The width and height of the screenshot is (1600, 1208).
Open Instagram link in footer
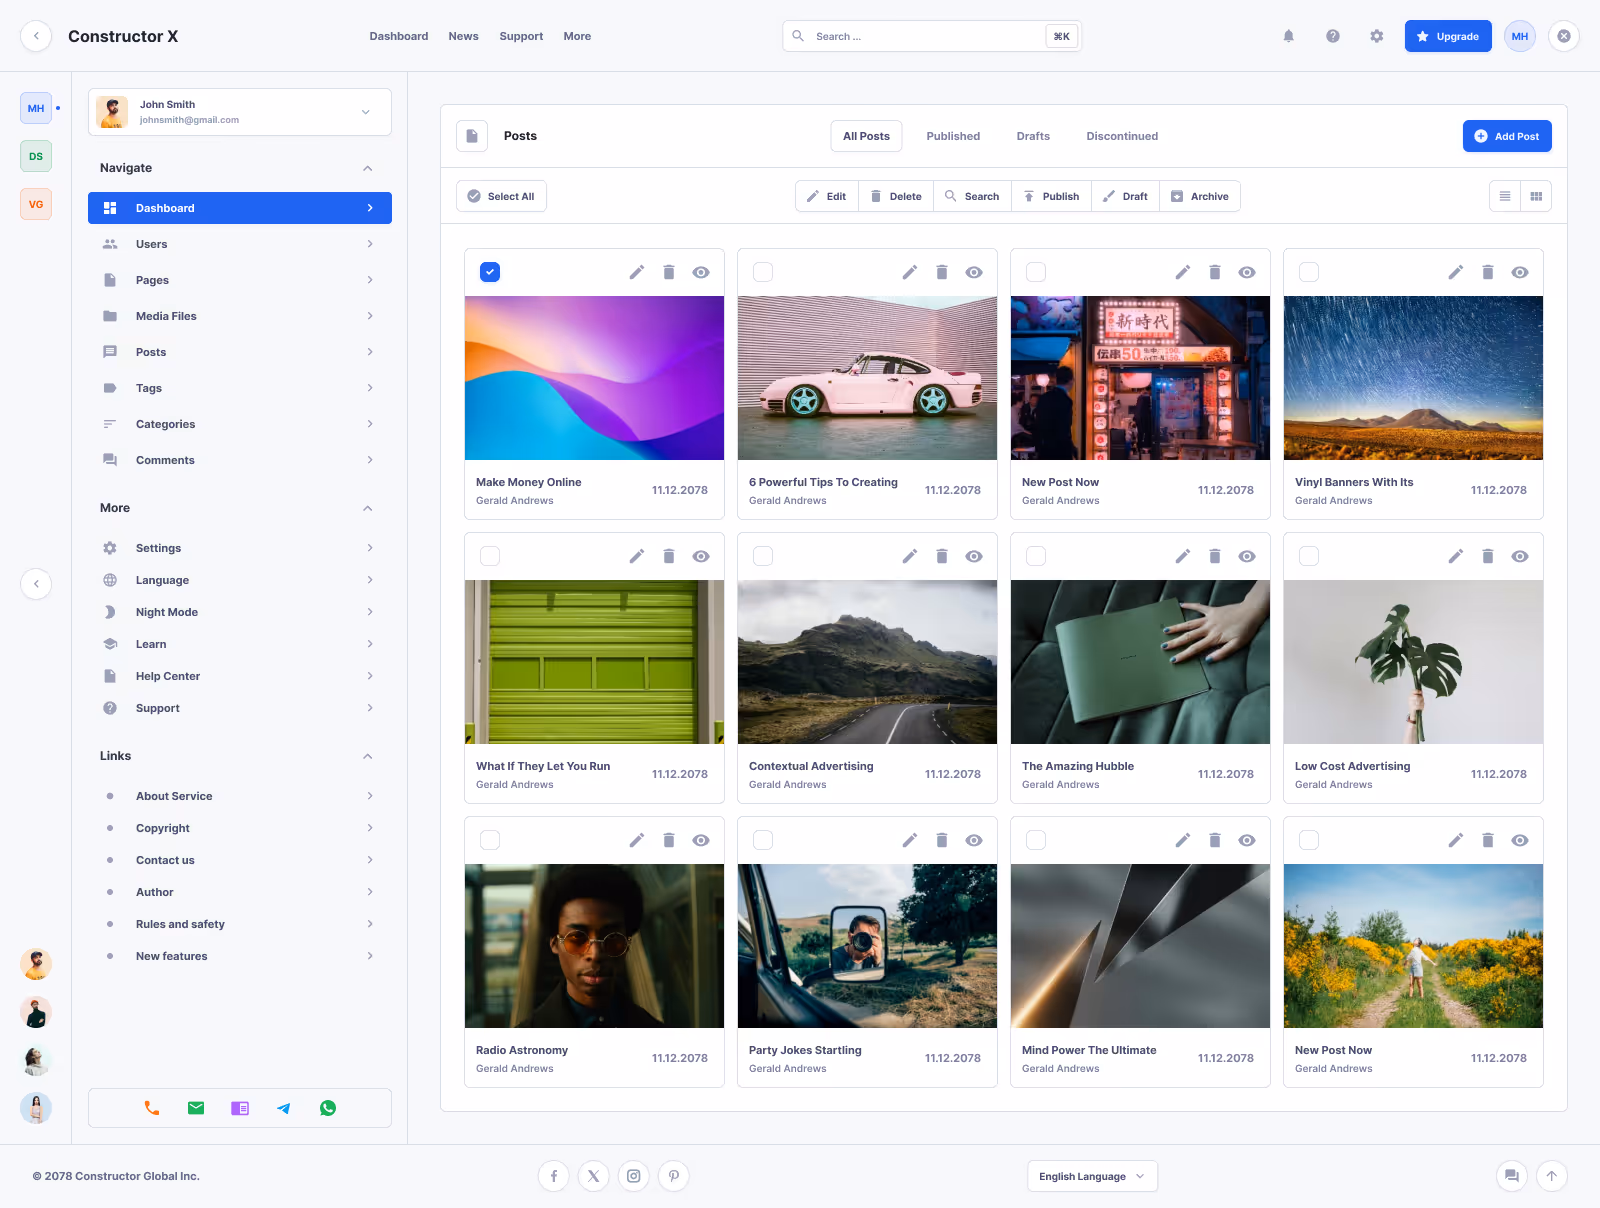coord(634,1176)
